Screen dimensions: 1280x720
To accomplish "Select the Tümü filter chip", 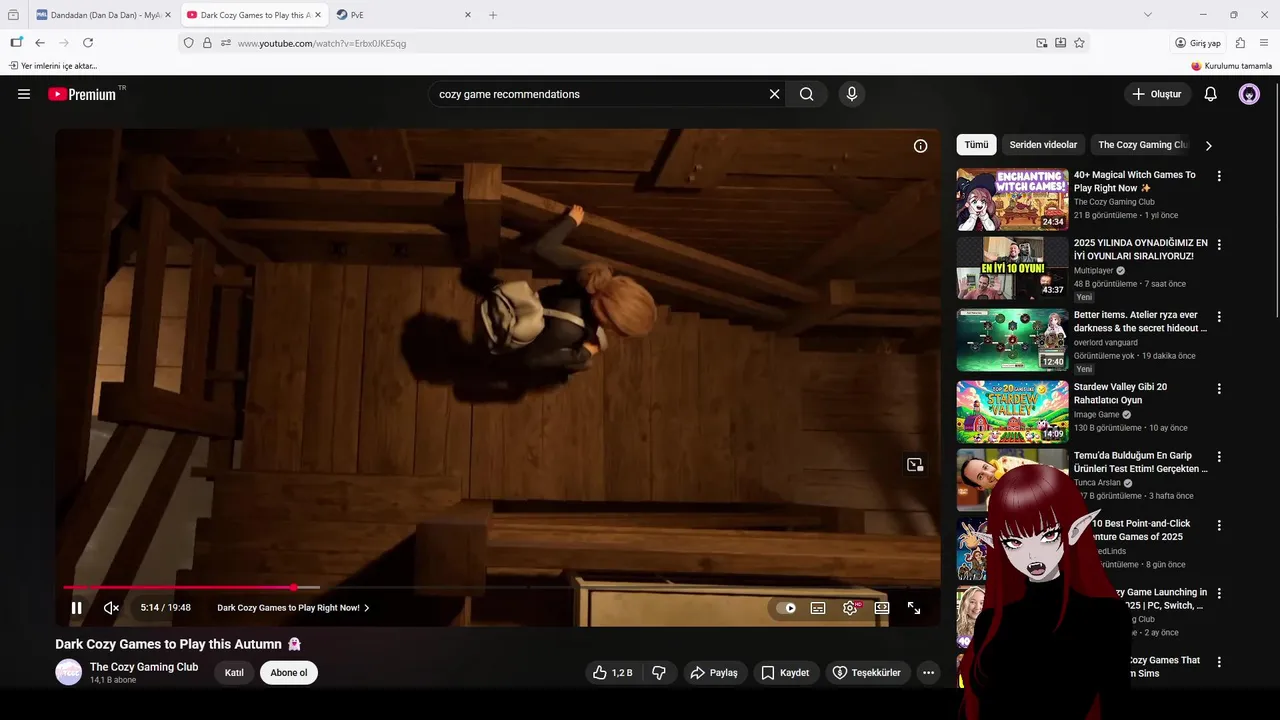I will (976, 145).
